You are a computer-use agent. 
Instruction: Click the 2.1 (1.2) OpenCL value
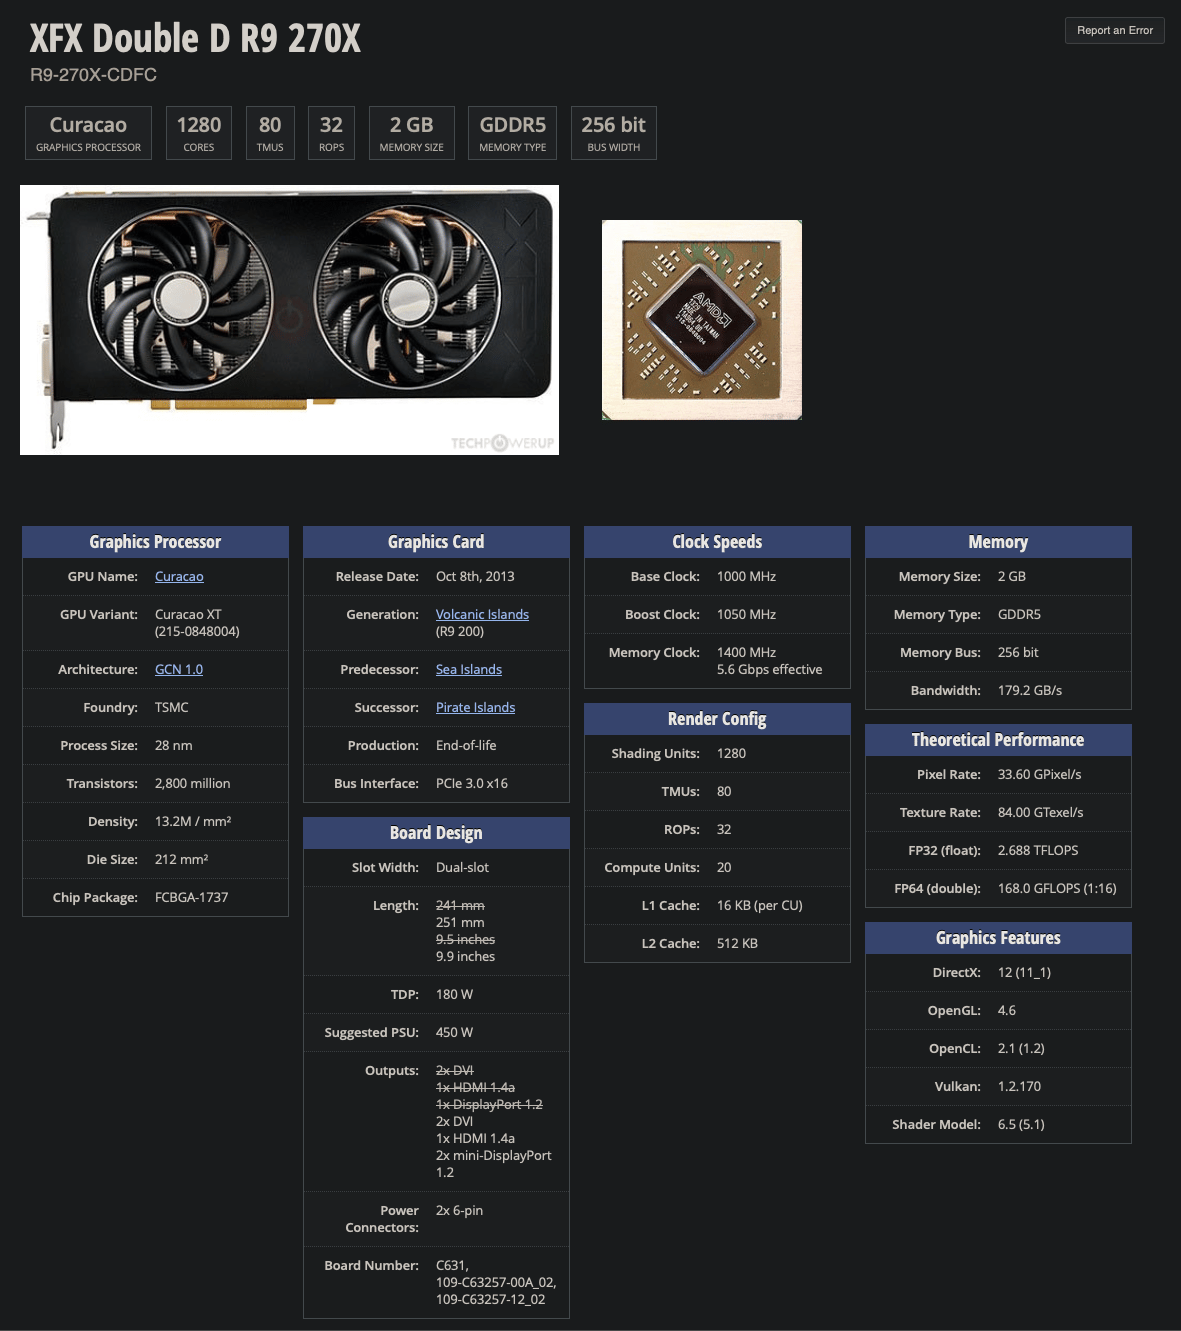click(x=1021, y=1049)
